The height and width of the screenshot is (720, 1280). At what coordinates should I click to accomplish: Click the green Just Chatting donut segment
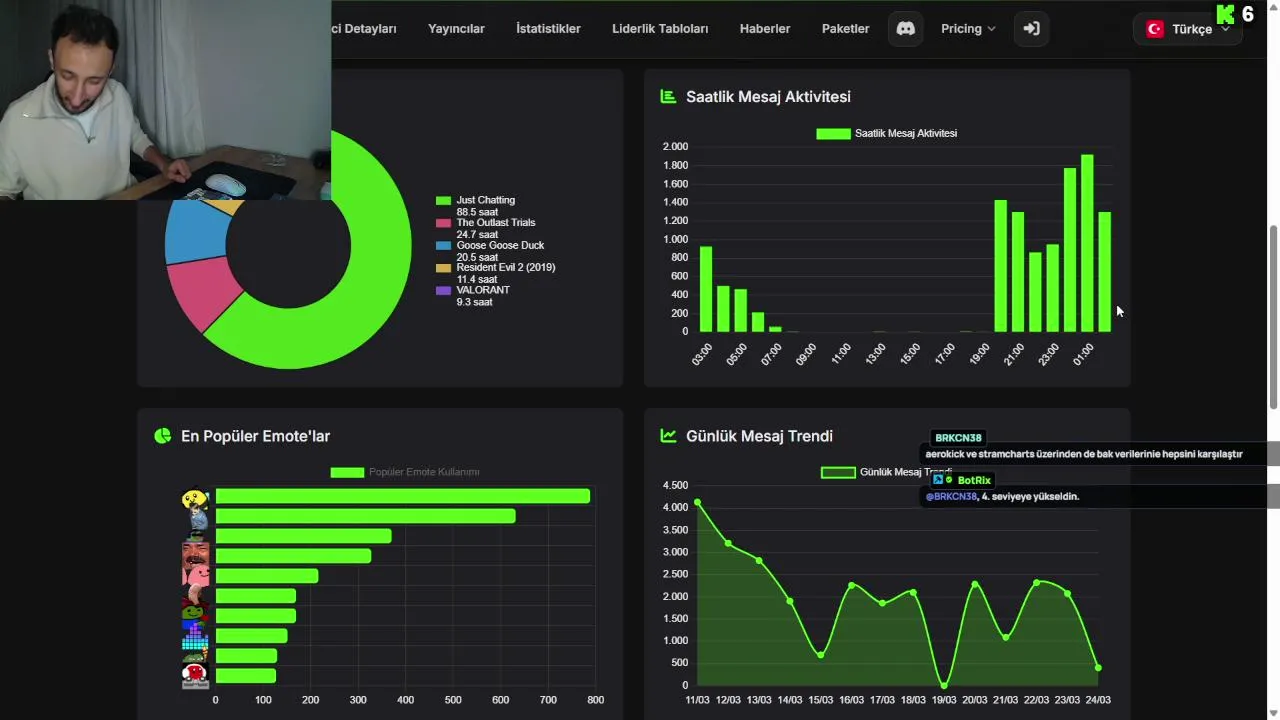[x=380, y=250]
